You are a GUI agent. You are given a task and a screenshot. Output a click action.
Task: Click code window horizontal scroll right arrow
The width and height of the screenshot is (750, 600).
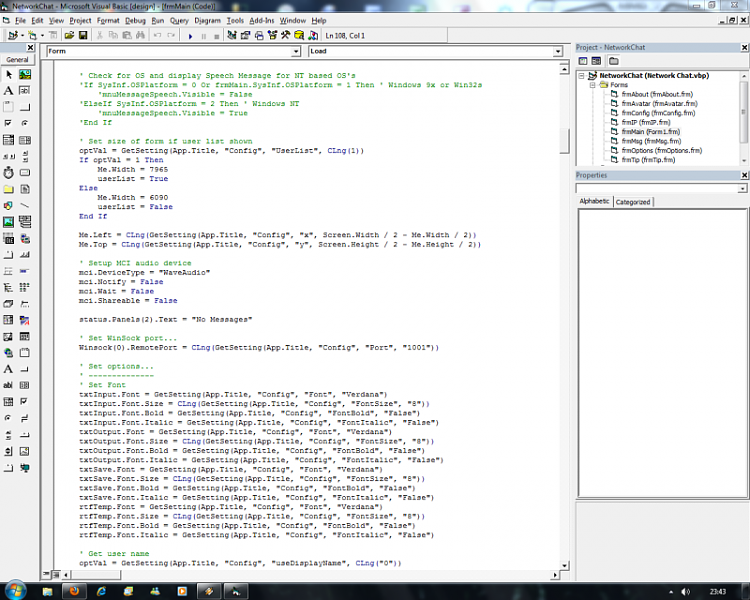point(555,575)
